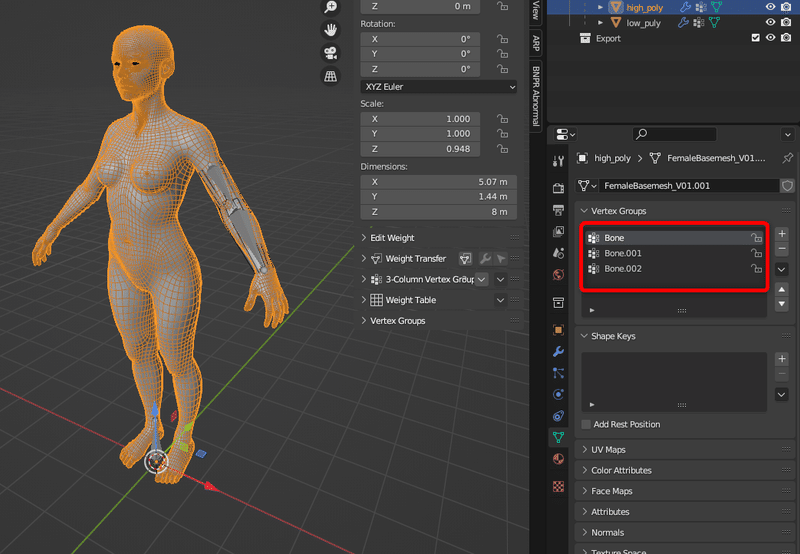Open the View Layer properties tab
This screenshot has height=554, width=800.
tap(558, 232)
